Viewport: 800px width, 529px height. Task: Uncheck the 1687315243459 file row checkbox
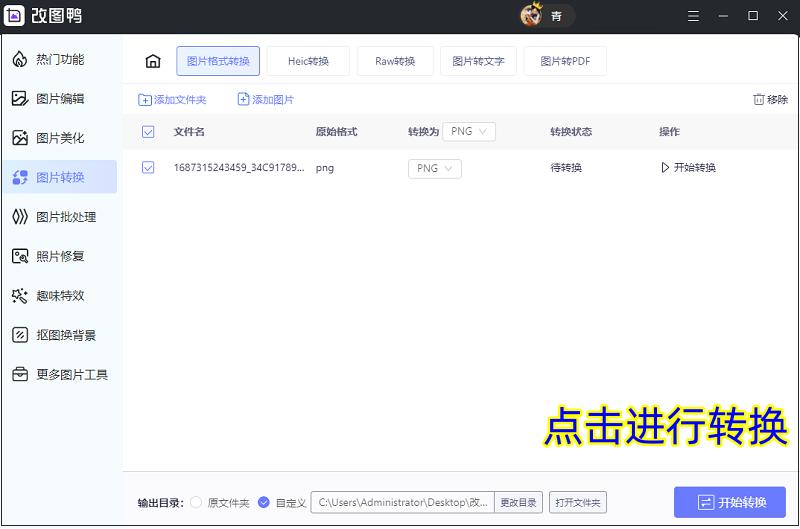coord(148,167)
